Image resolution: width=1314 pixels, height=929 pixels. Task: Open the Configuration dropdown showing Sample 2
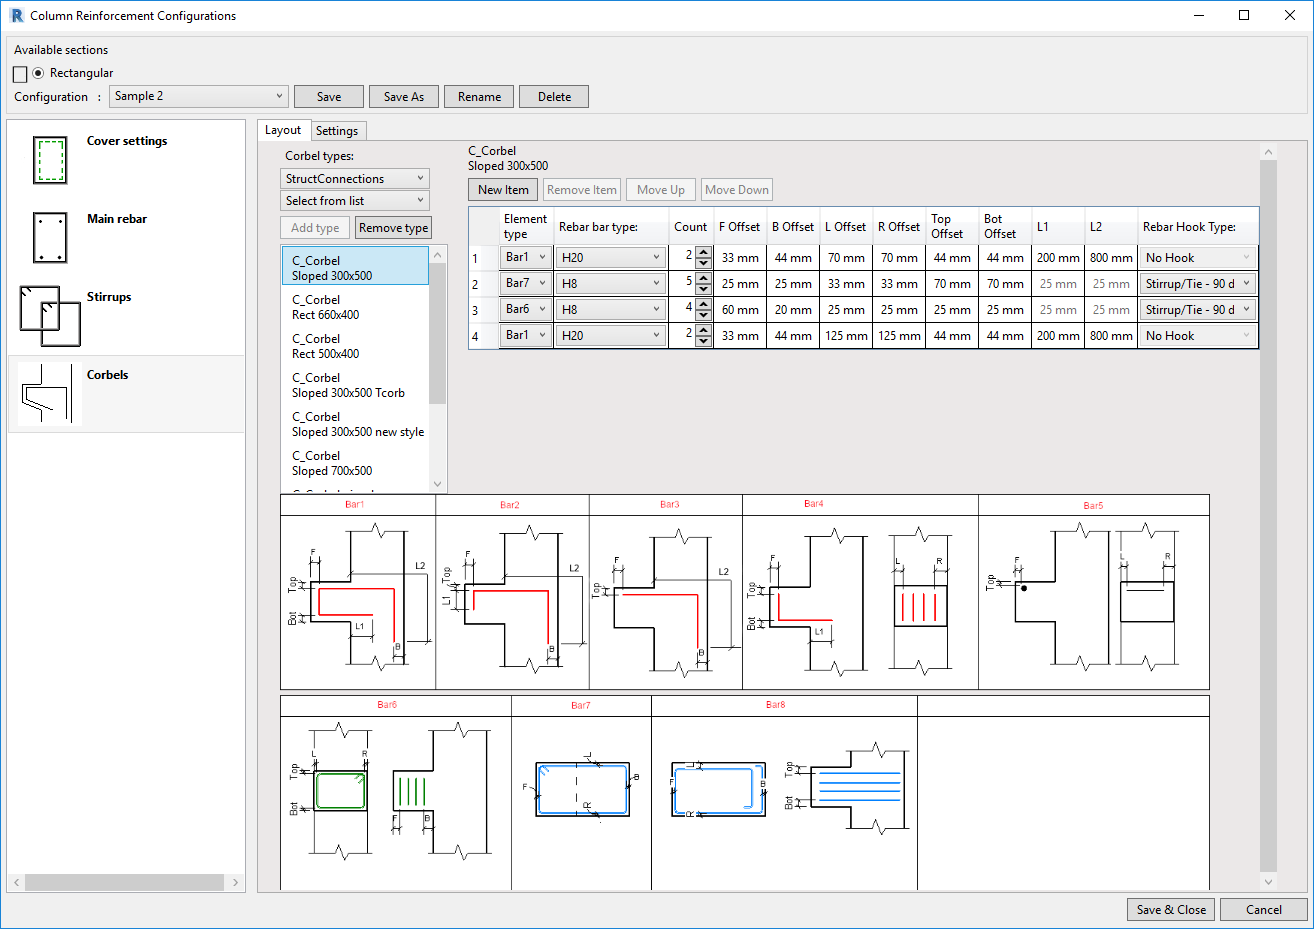pyautogui.click(x=198, y=96)
